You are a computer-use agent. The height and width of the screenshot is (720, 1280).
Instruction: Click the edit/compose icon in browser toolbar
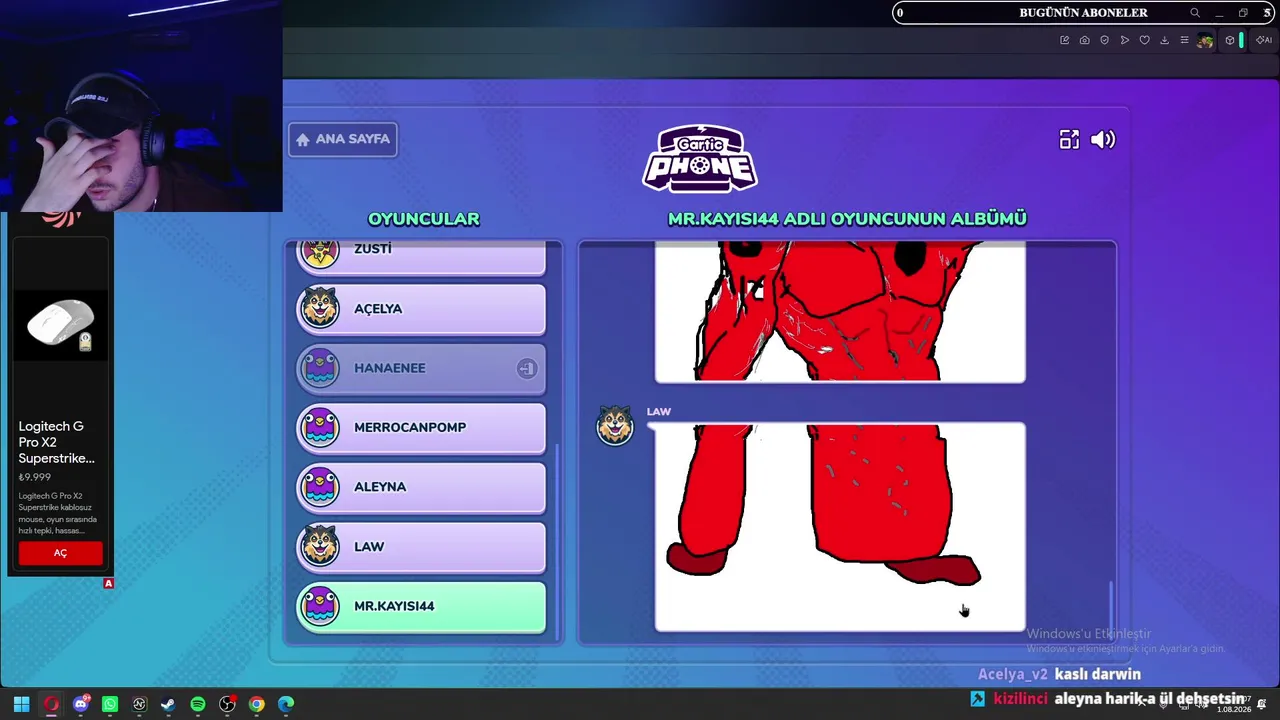coord(1064,40)
